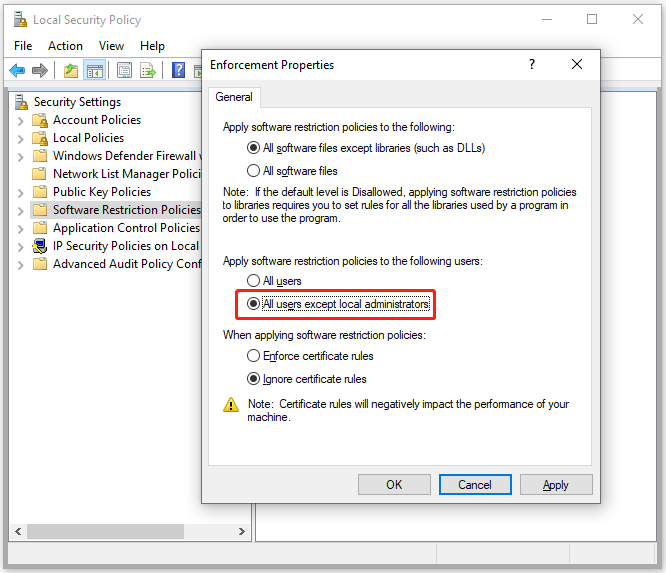Select Advanced Audit Policy Configuration label
Image resolution: width=666 pixels, height=573 pixels.
click(127, 264)
